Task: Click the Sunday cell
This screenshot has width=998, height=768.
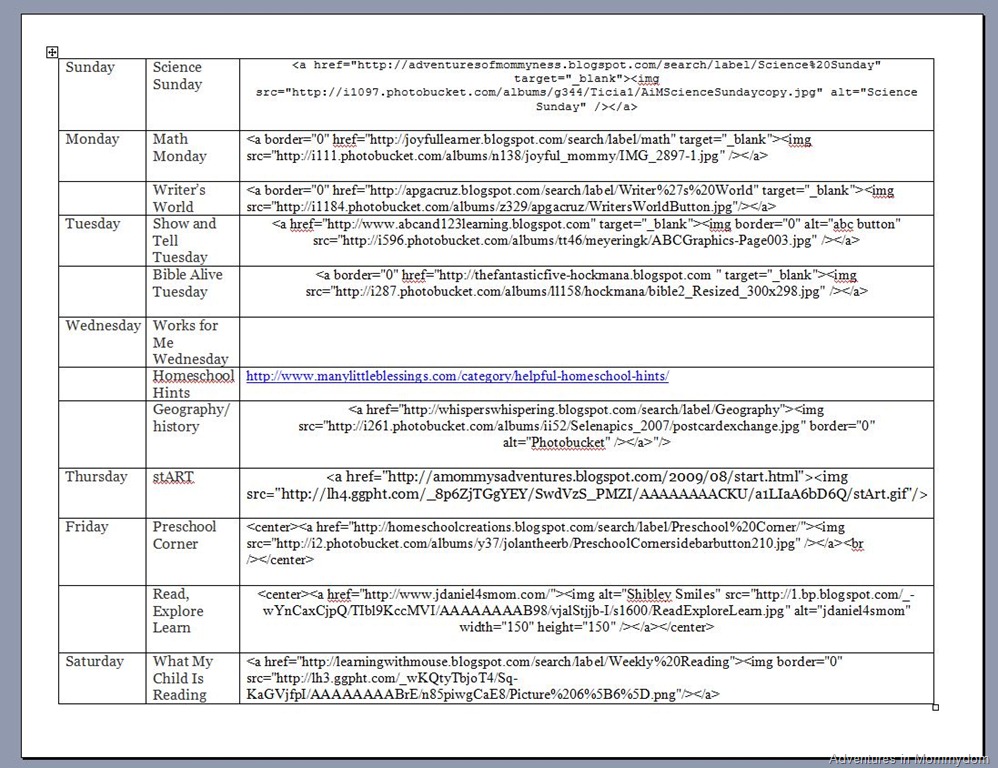Action: (x=102, y=94)
